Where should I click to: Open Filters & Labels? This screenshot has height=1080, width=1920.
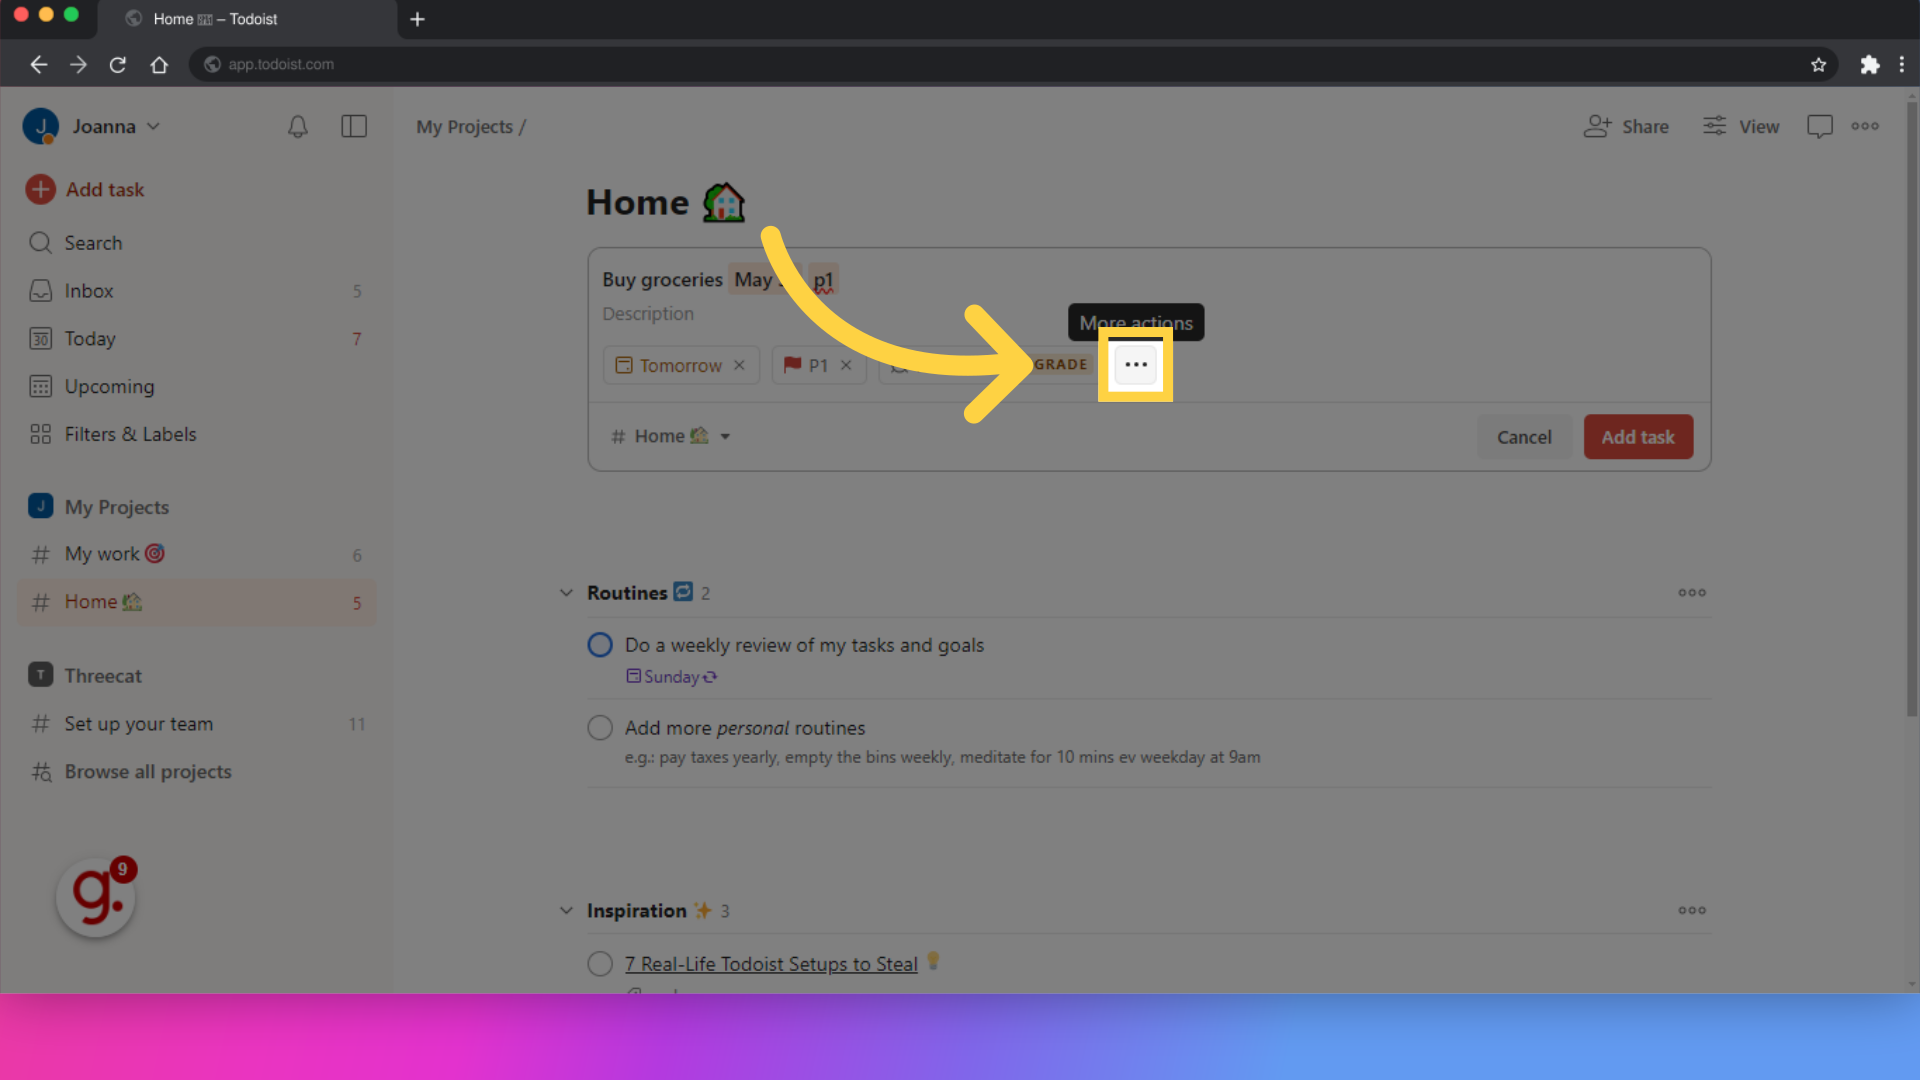(x=196, y=434)
